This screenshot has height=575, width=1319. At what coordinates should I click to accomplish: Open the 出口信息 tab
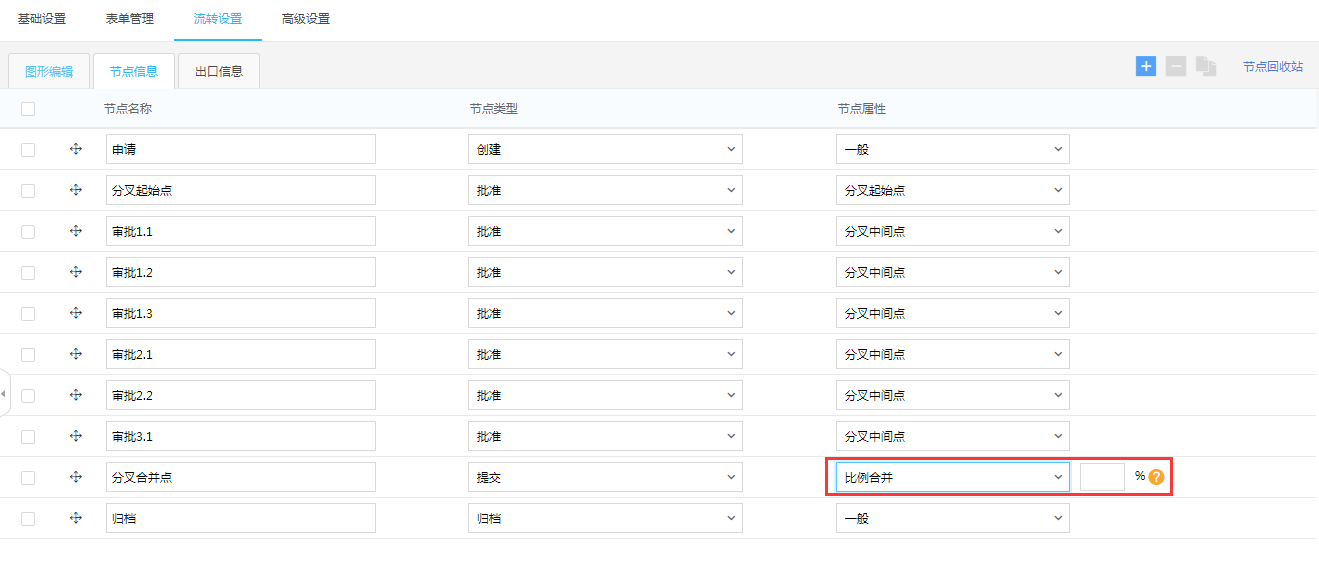[x=218, y=71]
